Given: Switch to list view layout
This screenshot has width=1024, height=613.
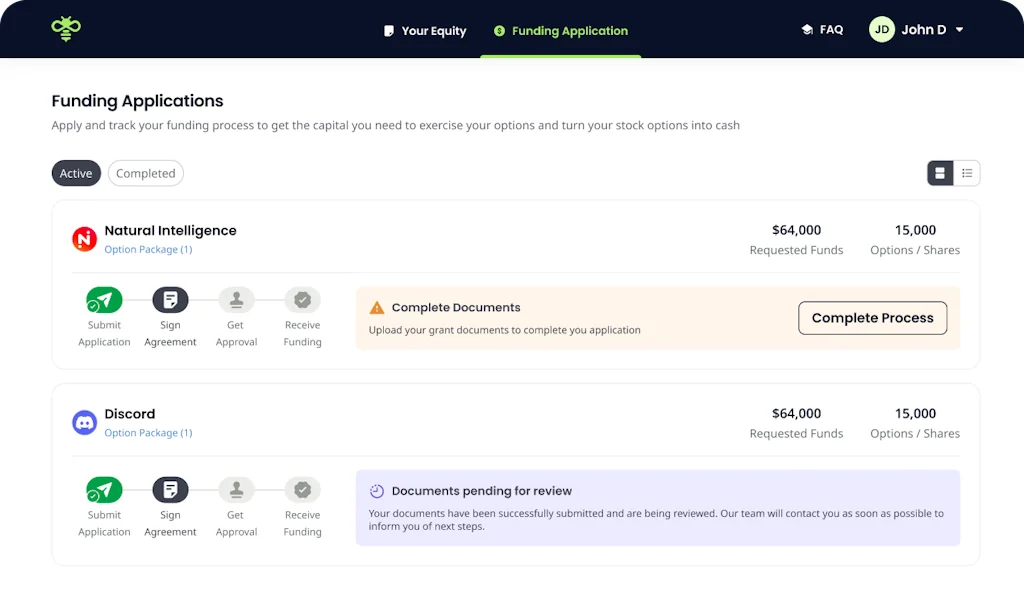Looking at the screenshot, I should (x=967, y=173).
